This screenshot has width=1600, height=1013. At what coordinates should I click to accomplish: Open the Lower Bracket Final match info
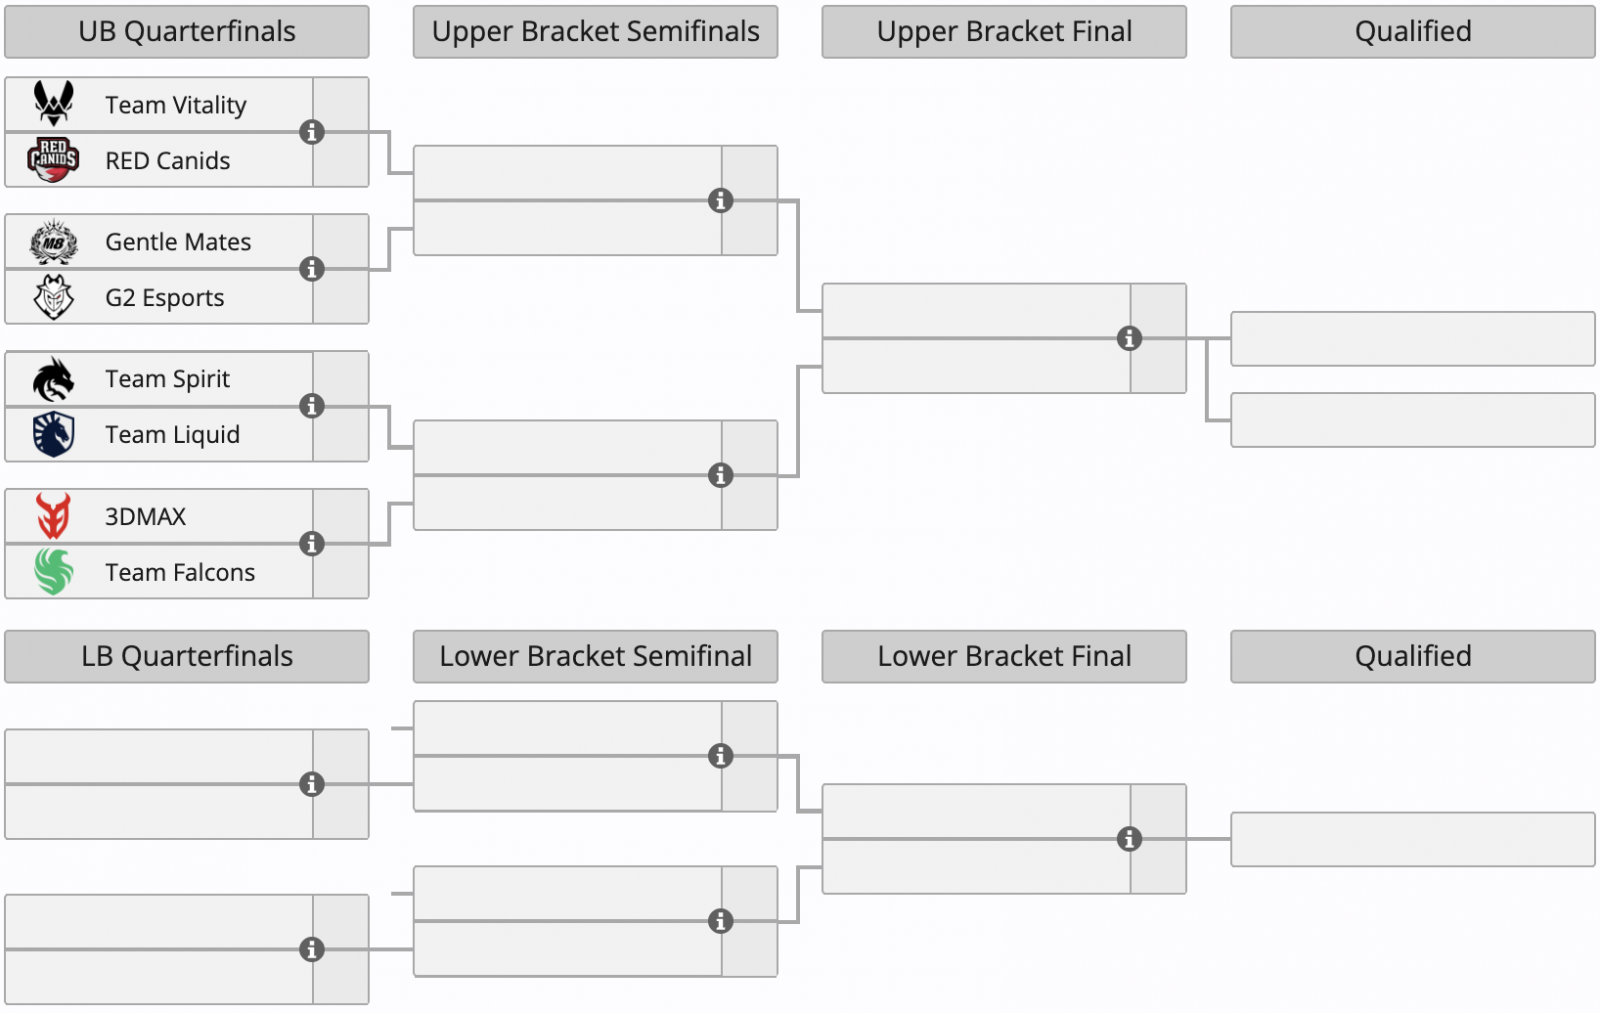[1129, 839]
